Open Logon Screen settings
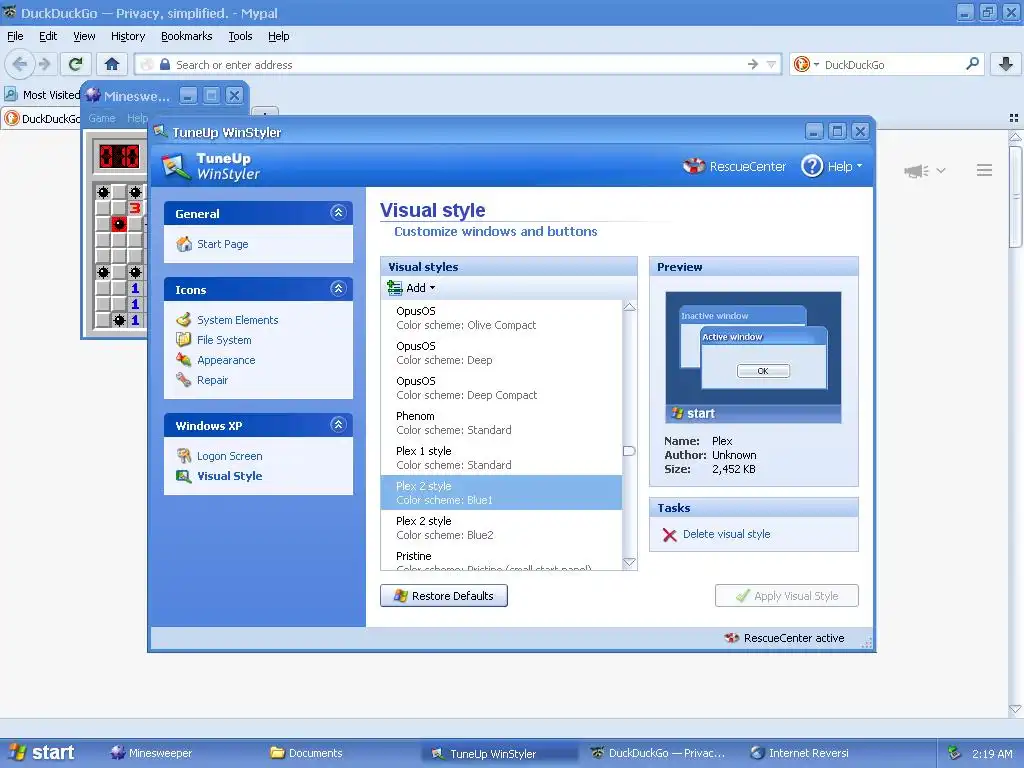 pos(219,456)
